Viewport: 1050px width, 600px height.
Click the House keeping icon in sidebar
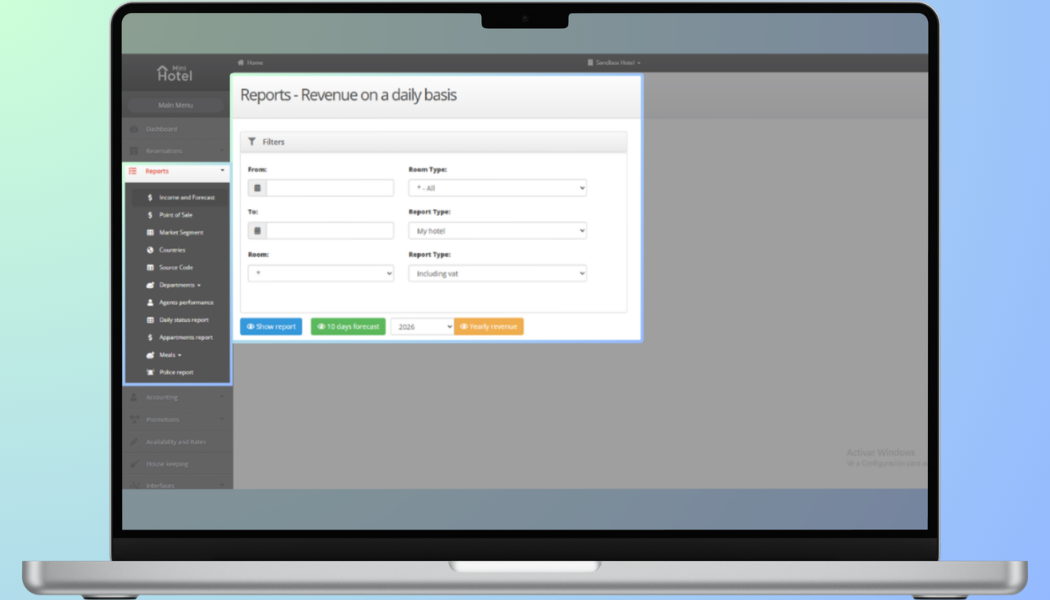(x=134, y=463)
